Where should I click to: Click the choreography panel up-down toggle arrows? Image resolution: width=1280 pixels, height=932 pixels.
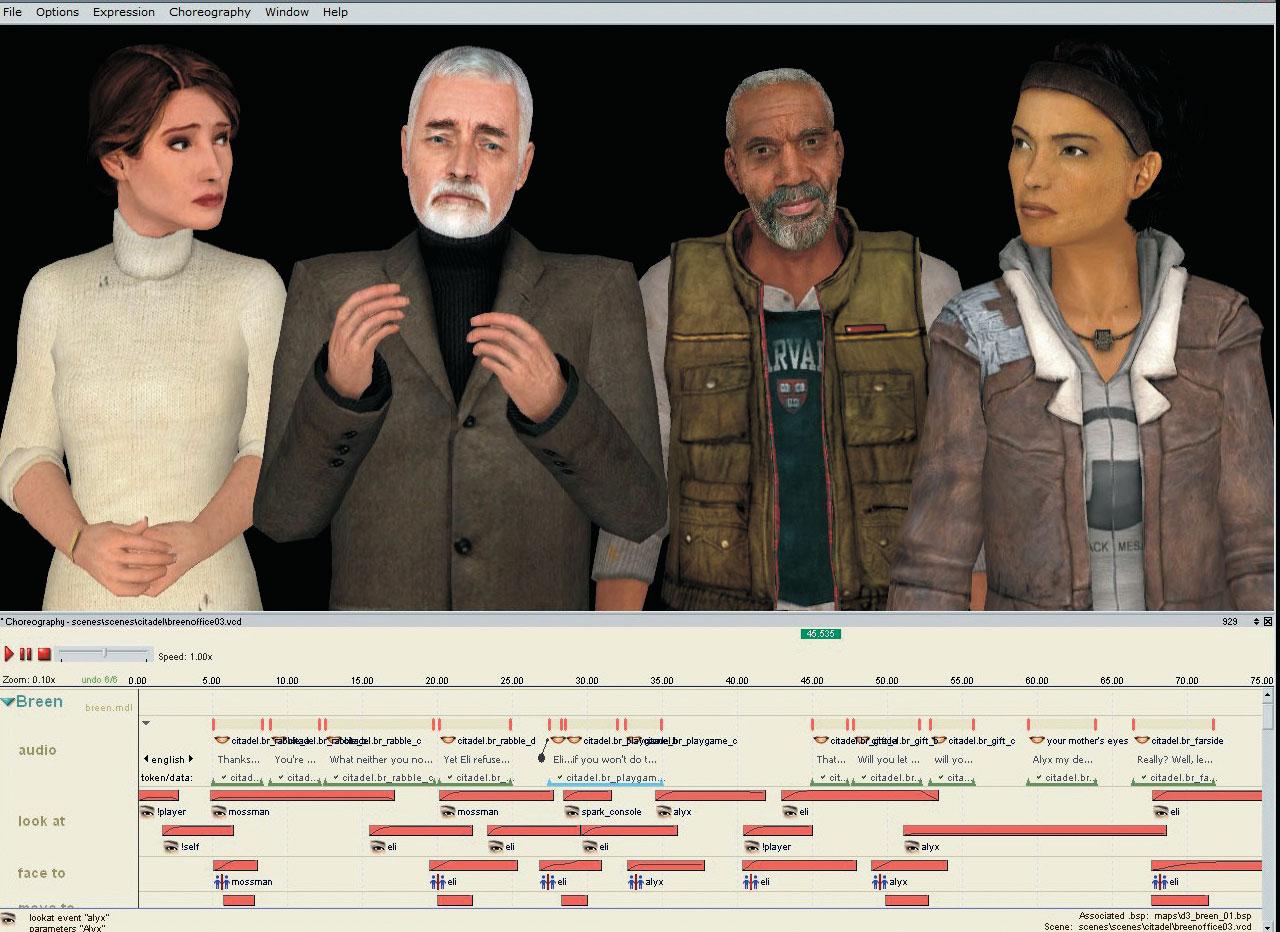tap(1257, 621)
